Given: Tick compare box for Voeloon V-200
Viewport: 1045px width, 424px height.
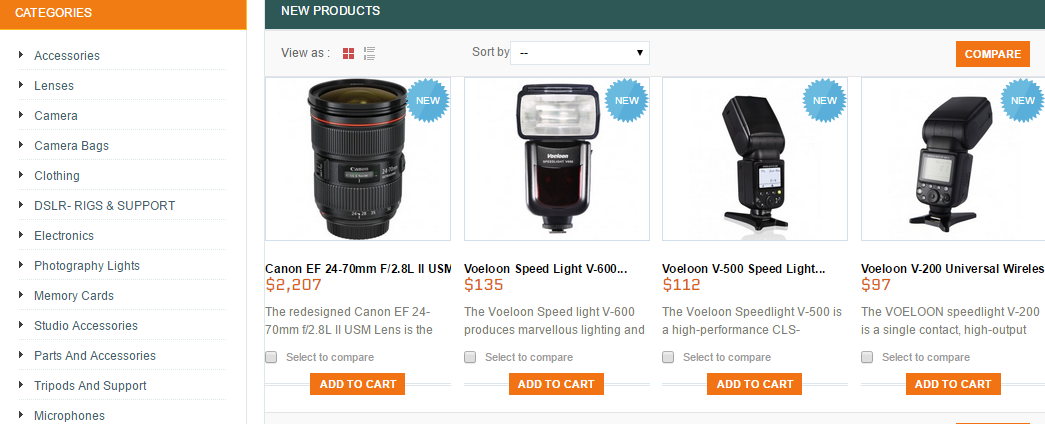Looking at the screenshot, I should [867, 357].
